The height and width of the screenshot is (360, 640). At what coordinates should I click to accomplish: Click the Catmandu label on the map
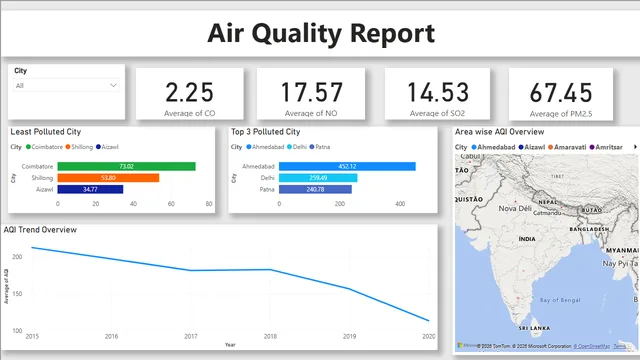547,213
